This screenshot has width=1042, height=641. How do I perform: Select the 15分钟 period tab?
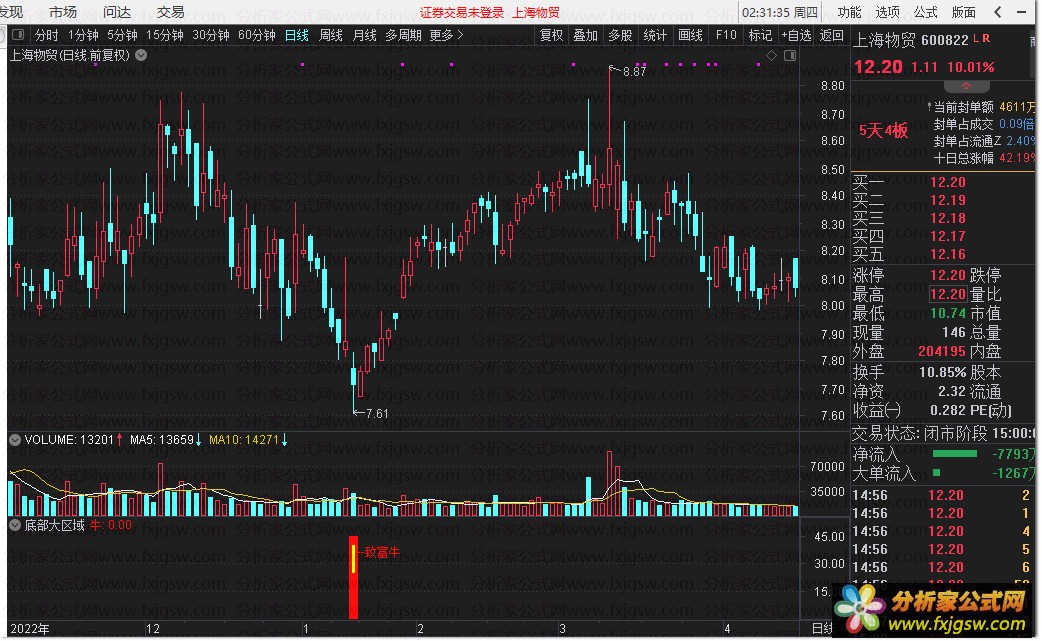[x=164, y=35]
